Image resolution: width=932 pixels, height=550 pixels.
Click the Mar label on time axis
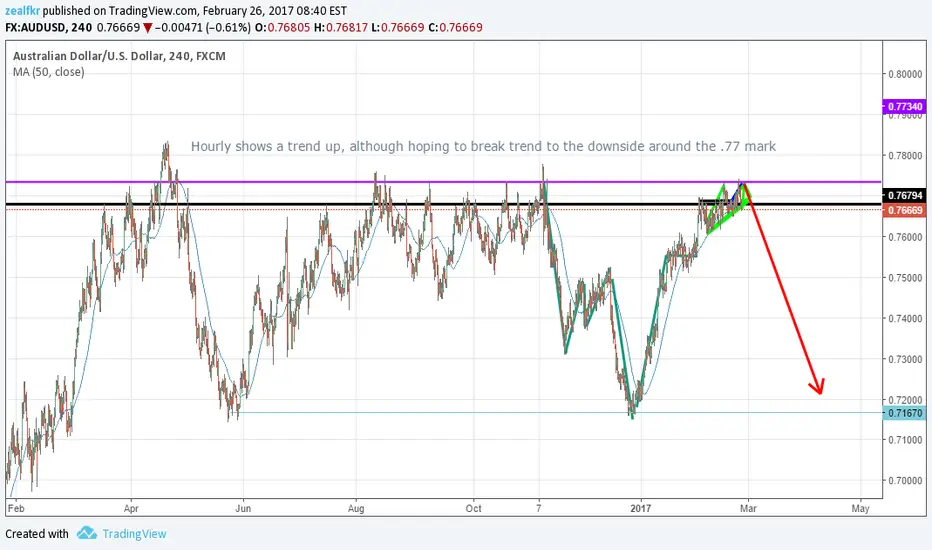point(748,508)
